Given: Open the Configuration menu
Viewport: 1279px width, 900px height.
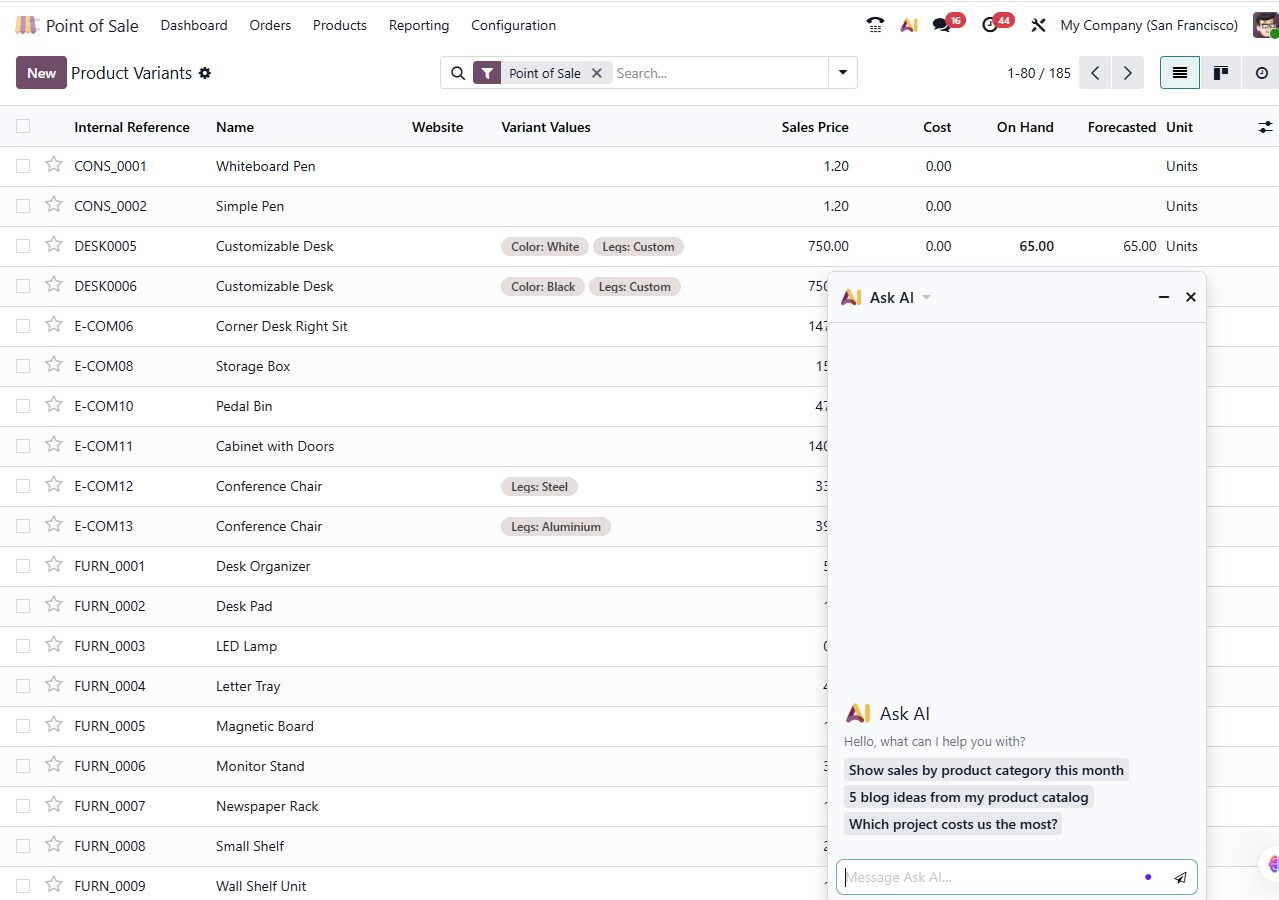Looking at the screenshot, I should tap(513, 25).
